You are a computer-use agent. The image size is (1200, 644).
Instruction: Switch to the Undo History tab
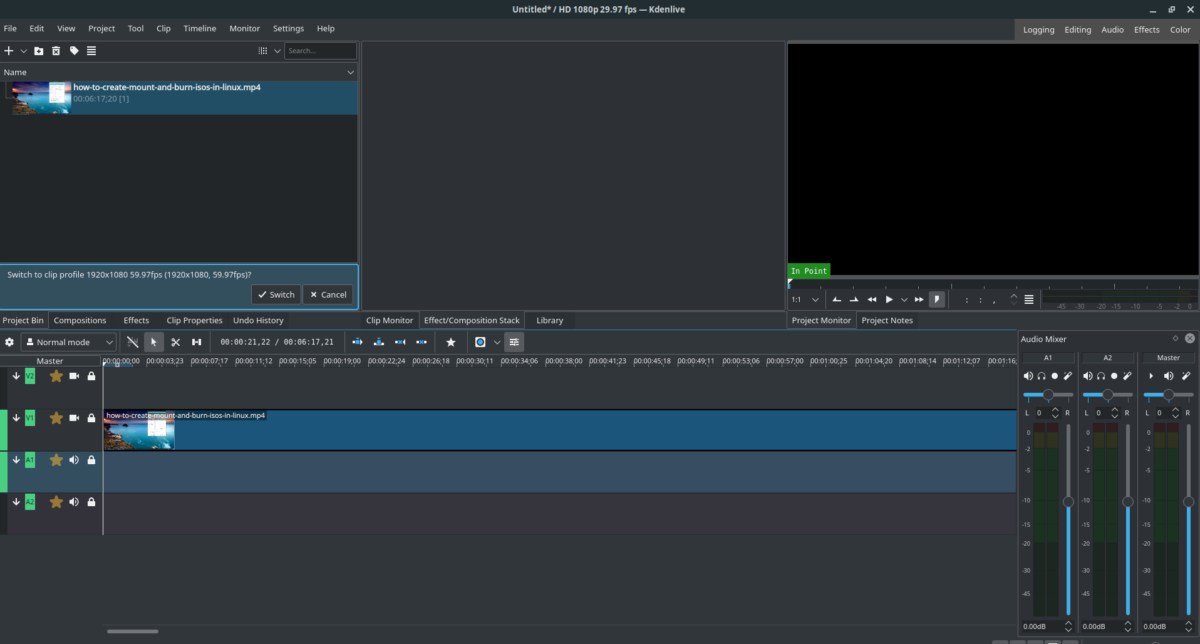258,320
